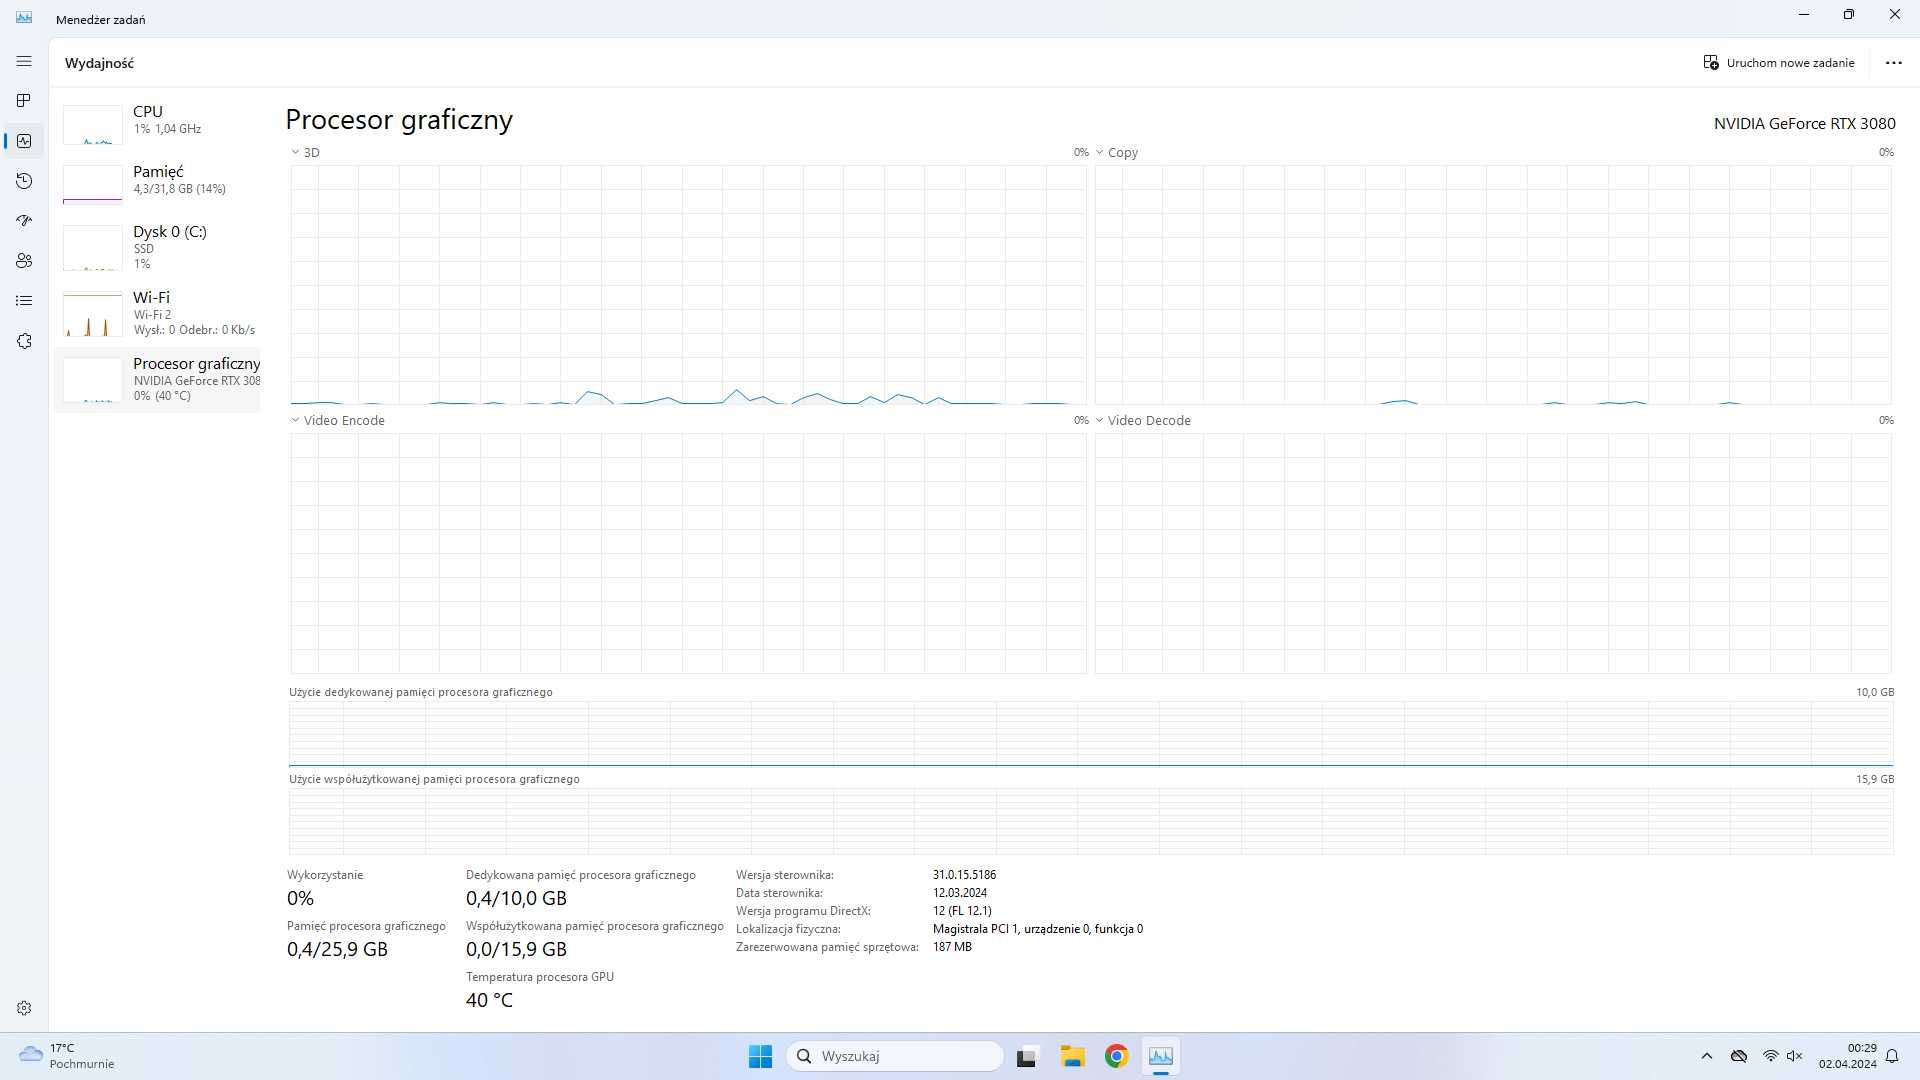Click the Magistrala PCI 1 location value
Image resolution: width=1920 pixels, height=1080 pixels.
(x=1038, y=929)
